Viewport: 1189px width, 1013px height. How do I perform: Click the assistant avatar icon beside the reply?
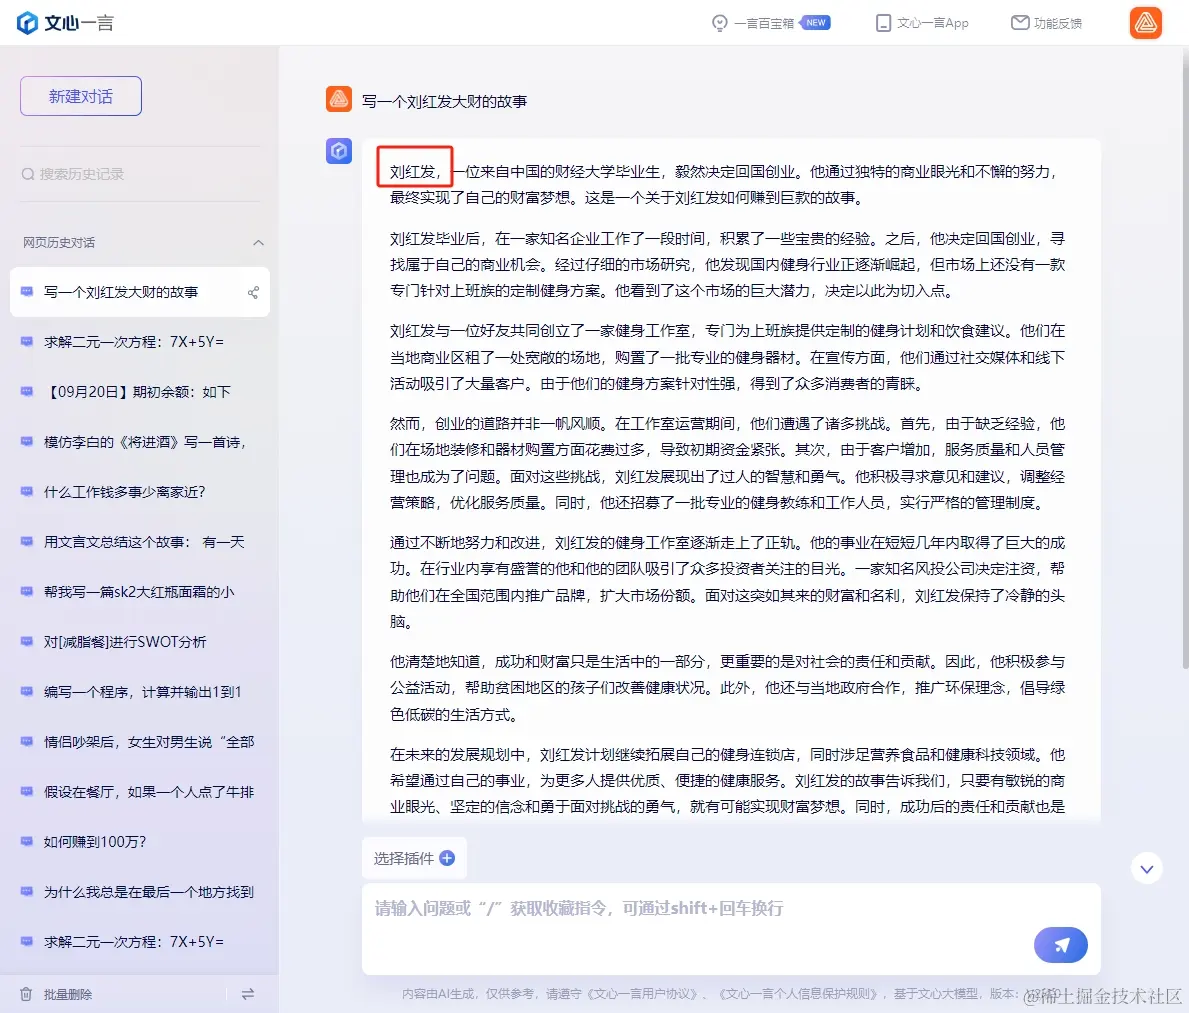[x=338, y=150]
